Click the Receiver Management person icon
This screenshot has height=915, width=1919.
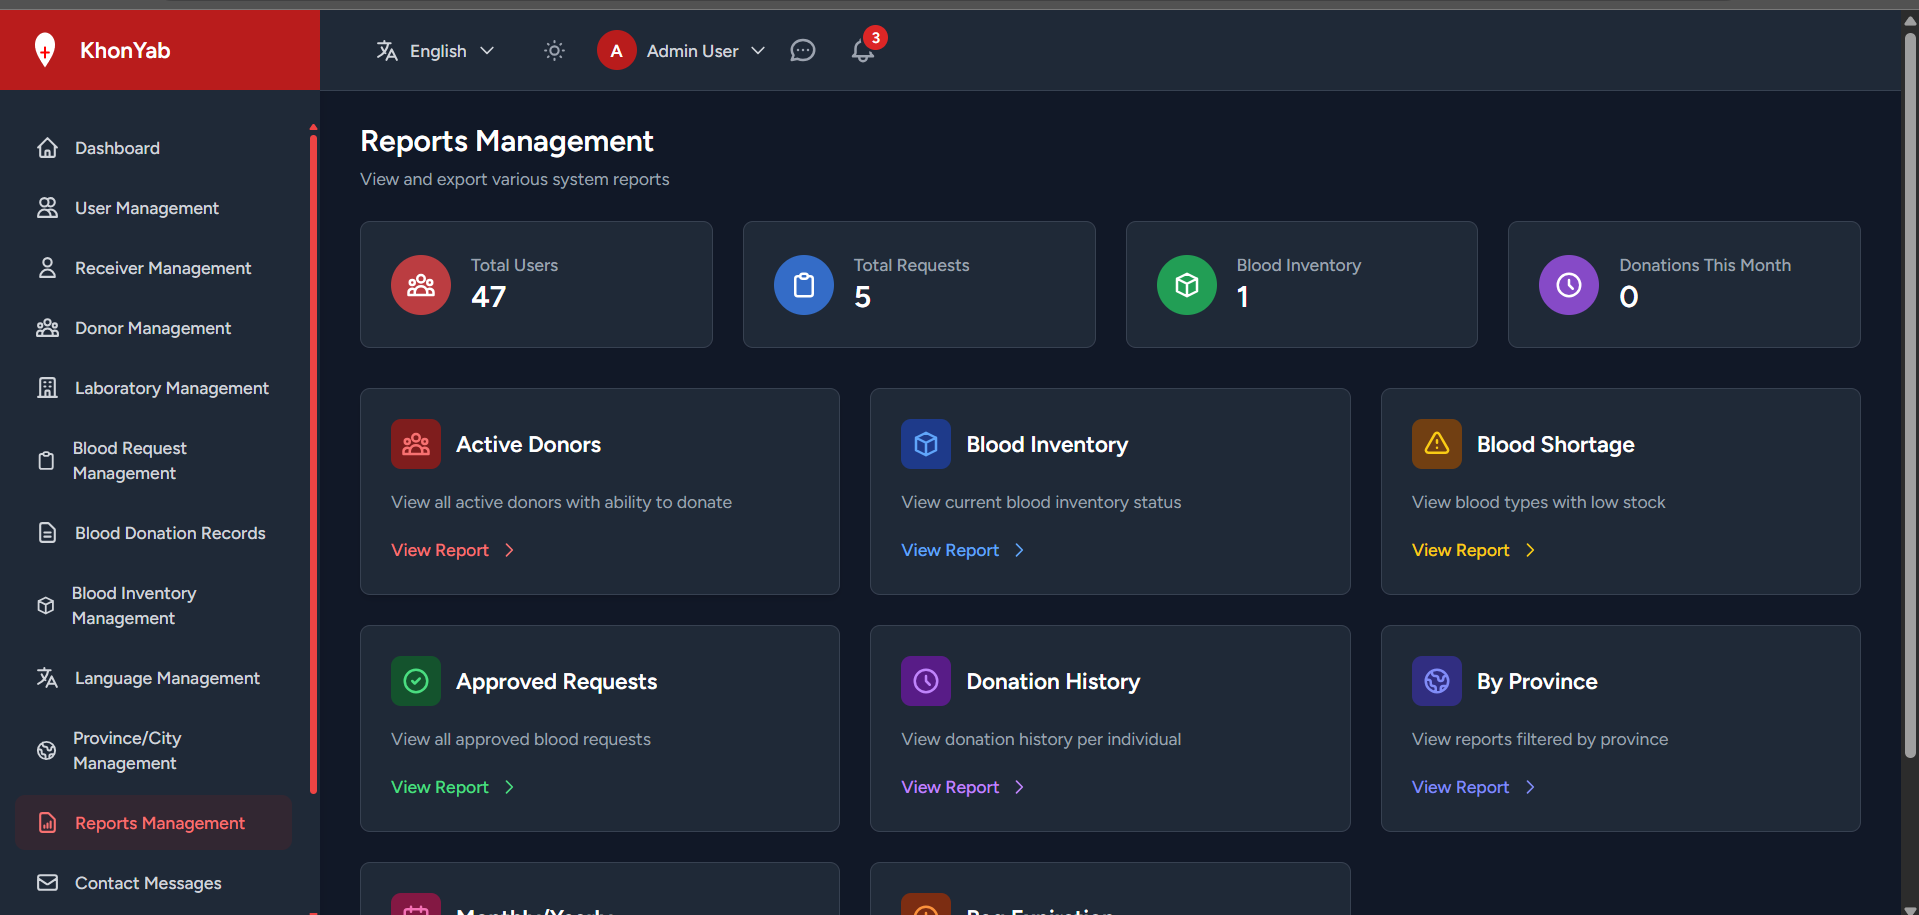pyautogui.click(x=47, y=268)
